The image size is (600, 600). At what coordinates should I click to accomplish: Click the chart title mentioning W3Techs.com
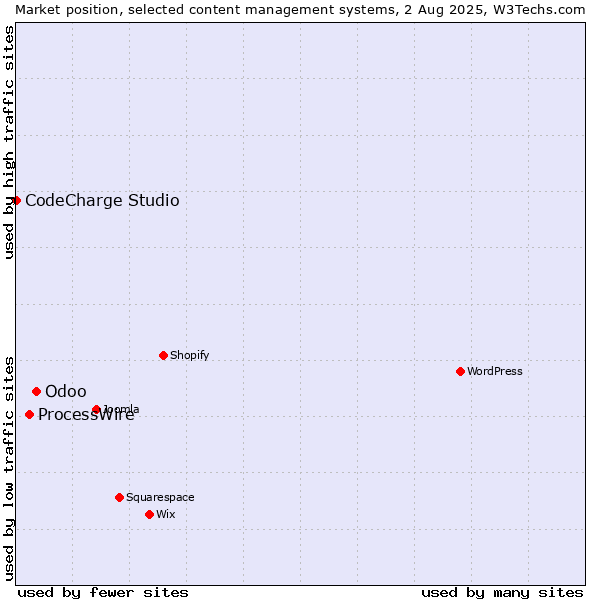pyautogui.click(x=300, y=10)
